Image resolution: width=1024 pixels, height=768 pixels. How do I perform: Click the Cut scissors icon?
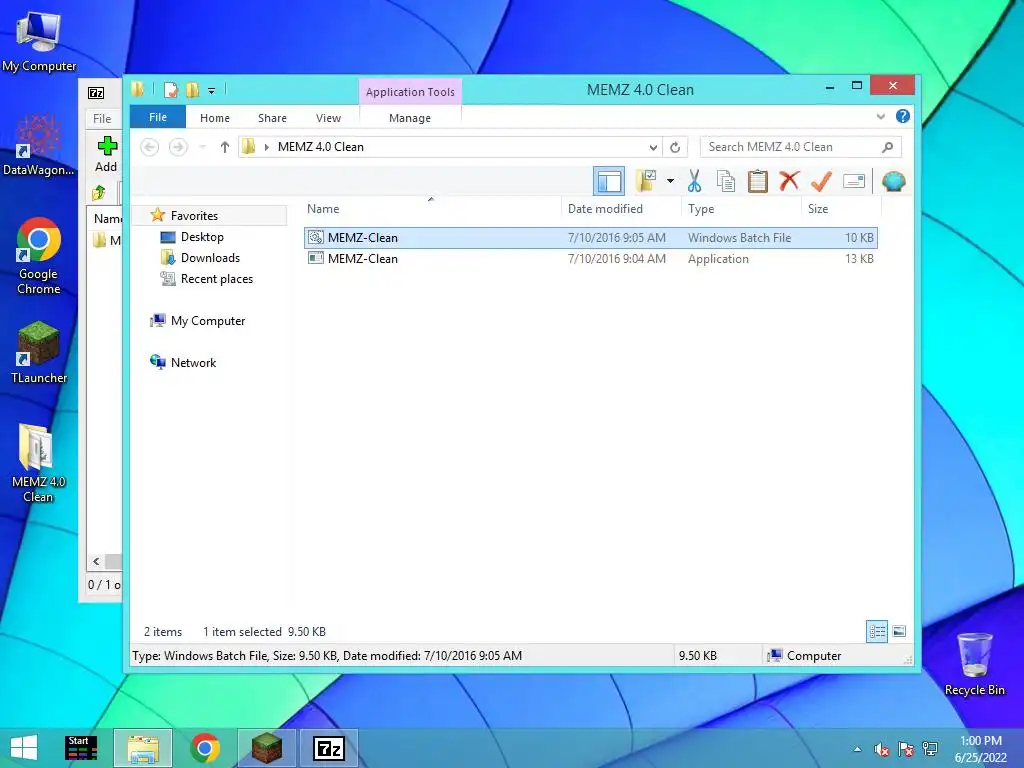coord(694,181)
